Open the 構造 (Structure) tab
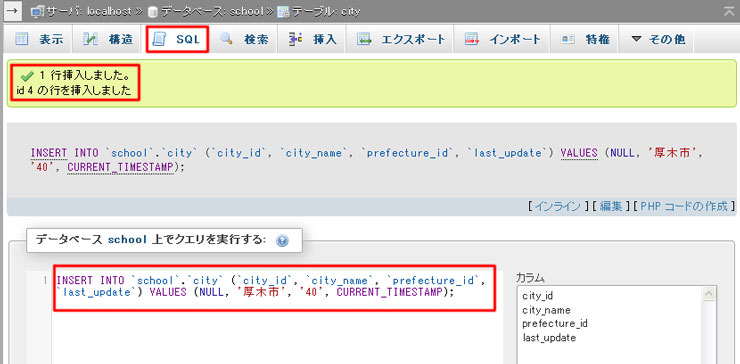Image resolution: width=740 pixels, height=364 pixels. [108, 40]
